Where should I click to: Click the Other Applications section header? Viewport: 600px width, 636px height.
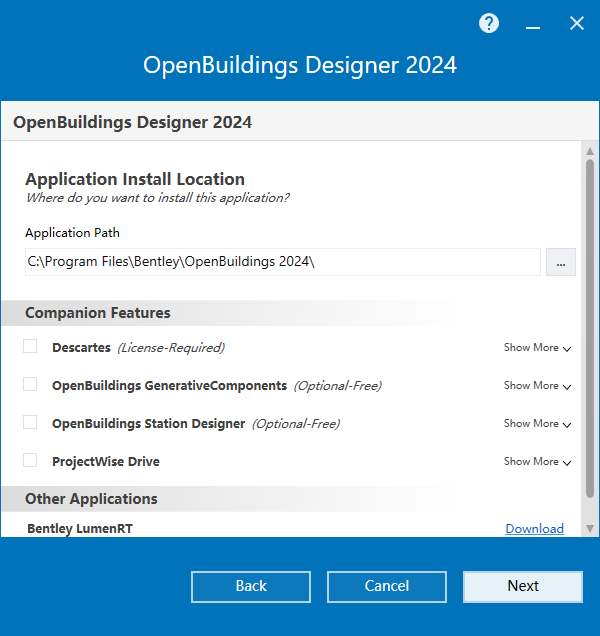point(91,499)
